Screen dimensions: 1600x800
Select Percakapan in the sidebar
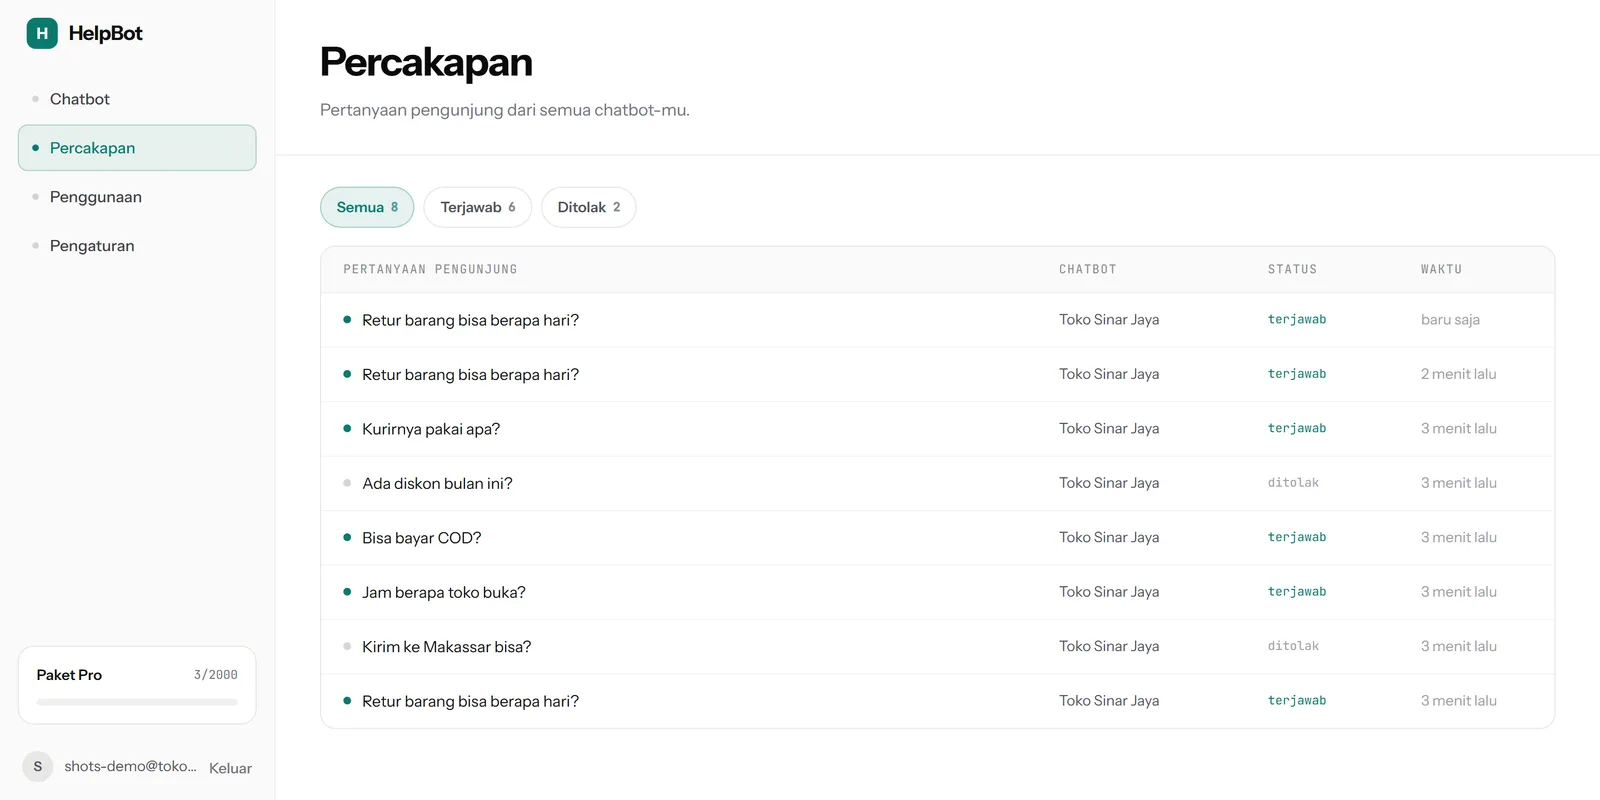tap(137, 148)
